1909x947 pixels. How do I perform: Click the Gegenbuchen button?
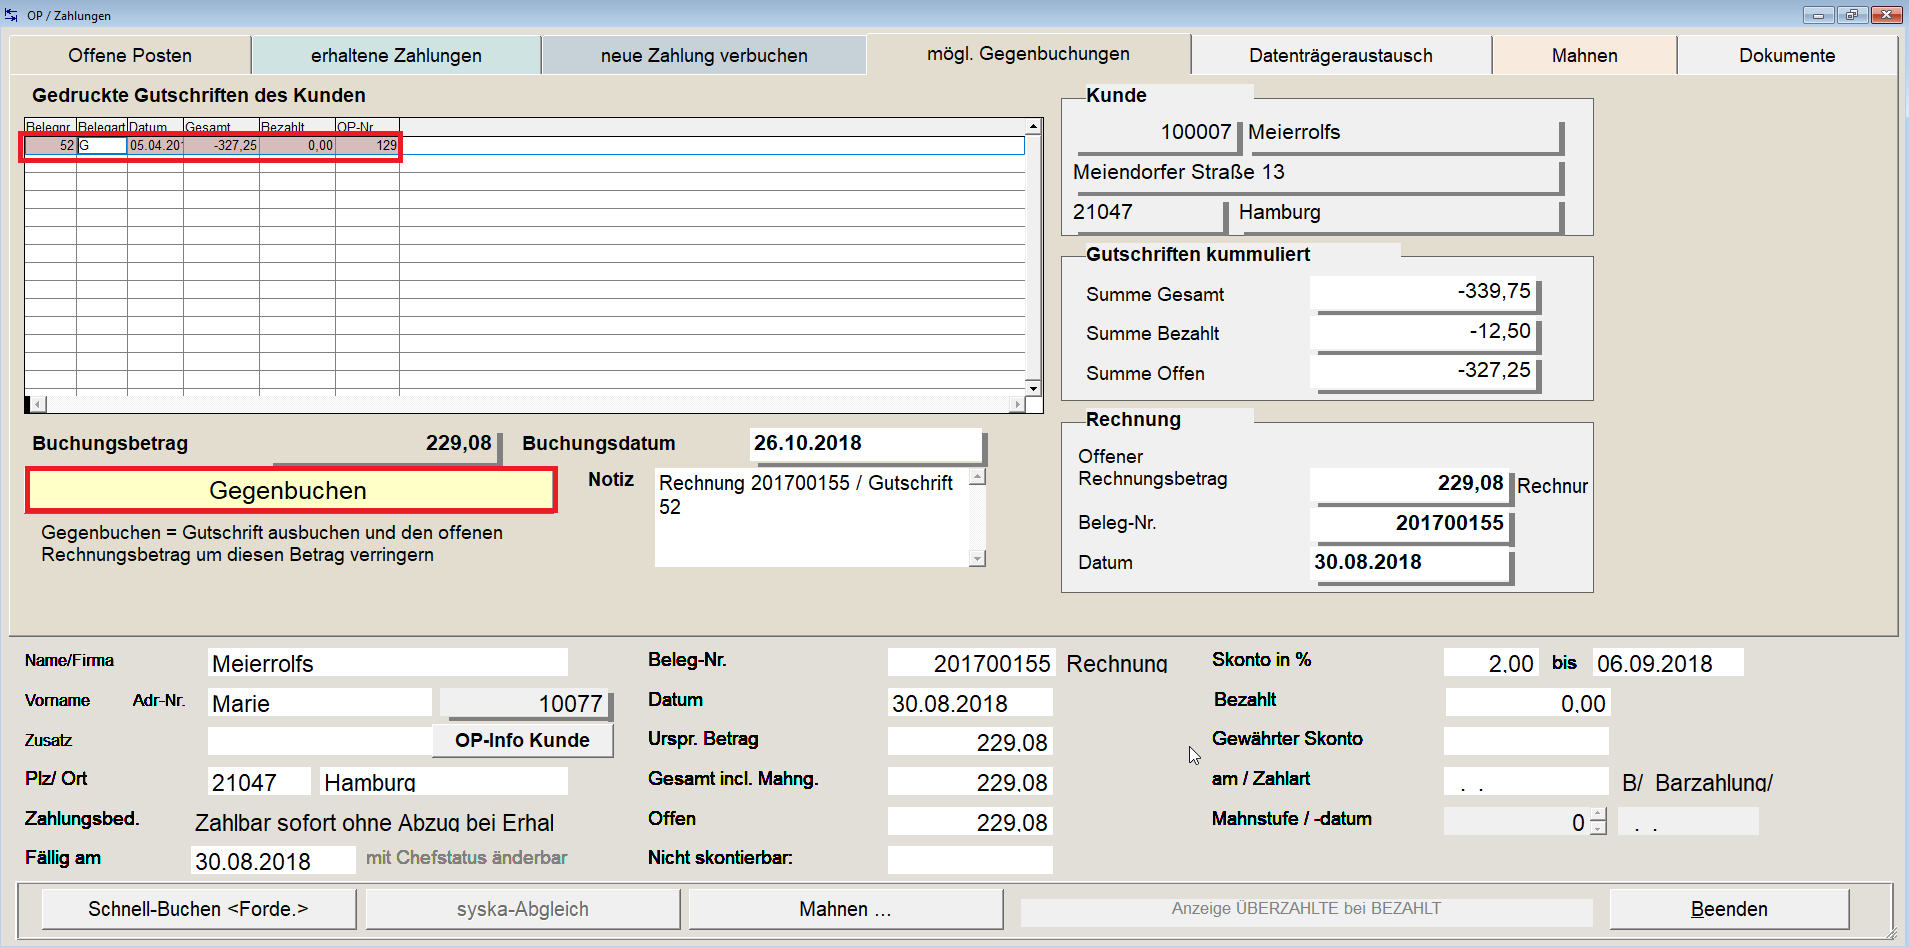coord(290,490)
